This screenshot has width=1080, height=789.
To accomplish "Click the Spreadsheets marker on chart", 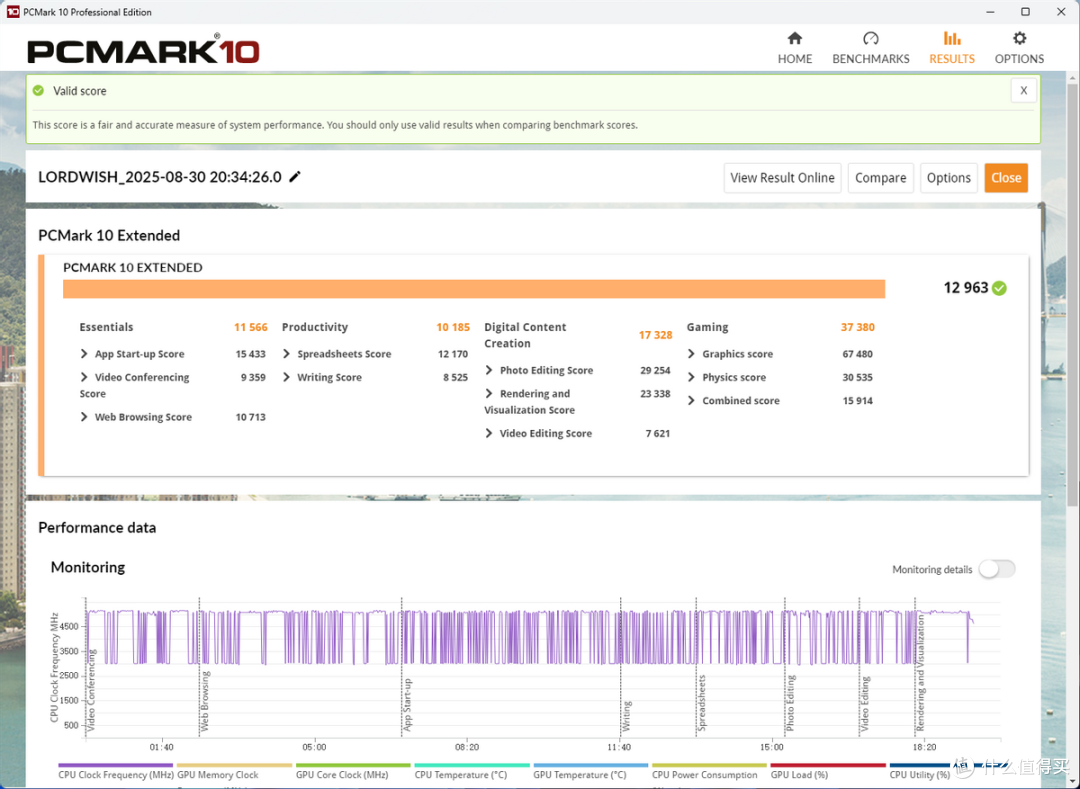I will (702, 703).
